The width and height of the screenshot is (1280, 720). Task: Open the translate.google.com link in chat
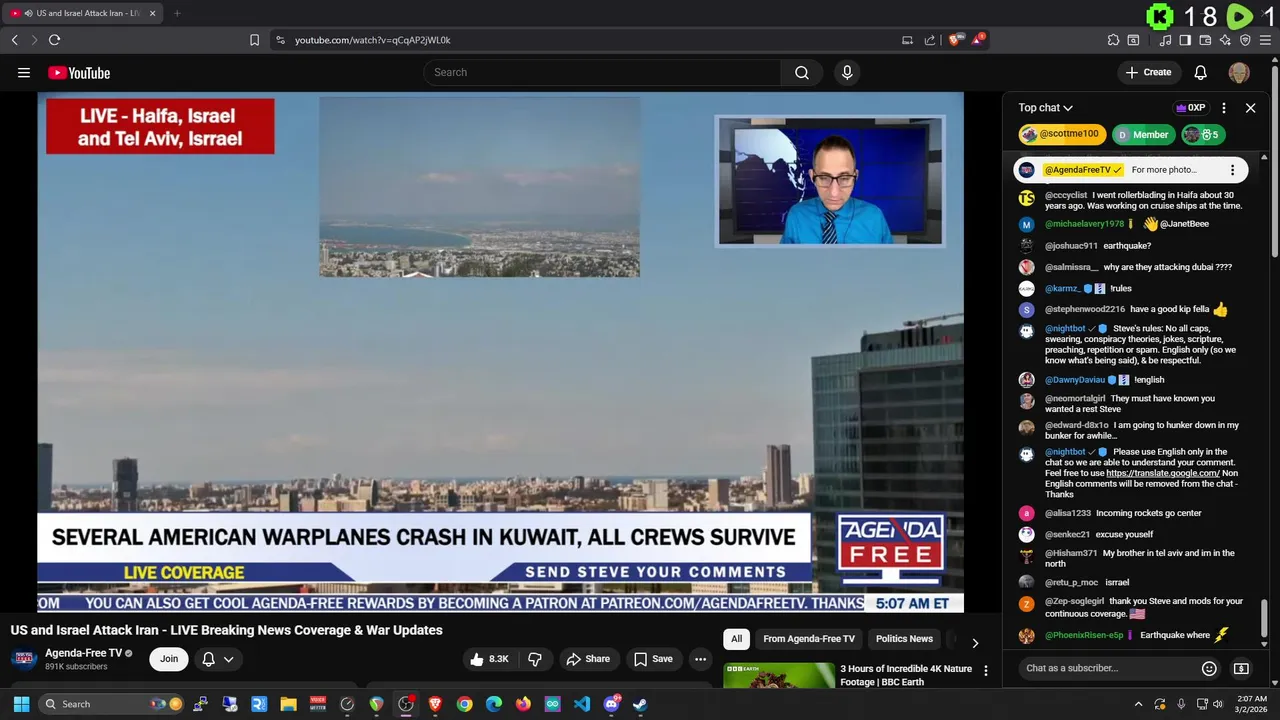pos(1162,473)
